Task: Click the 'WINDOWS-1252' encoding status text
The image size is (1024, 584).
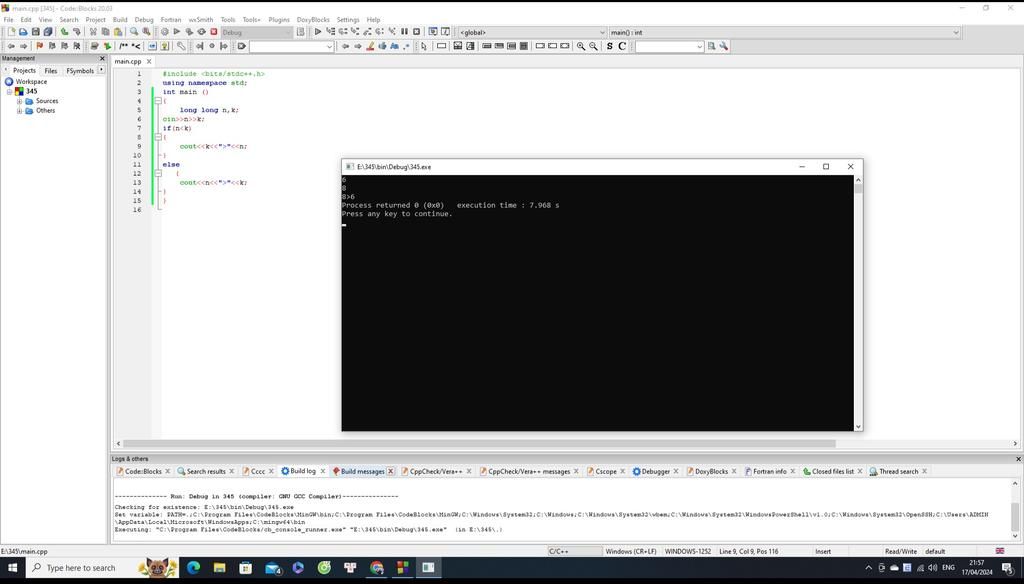Action: (x=688, y=551)
